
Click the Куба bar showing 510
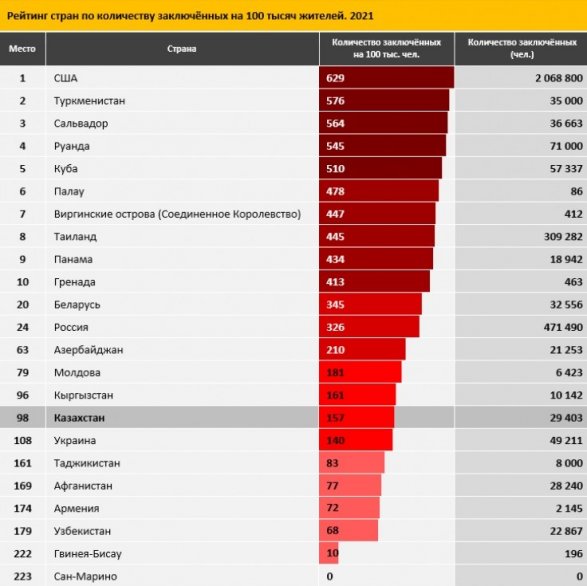(380, 168)
